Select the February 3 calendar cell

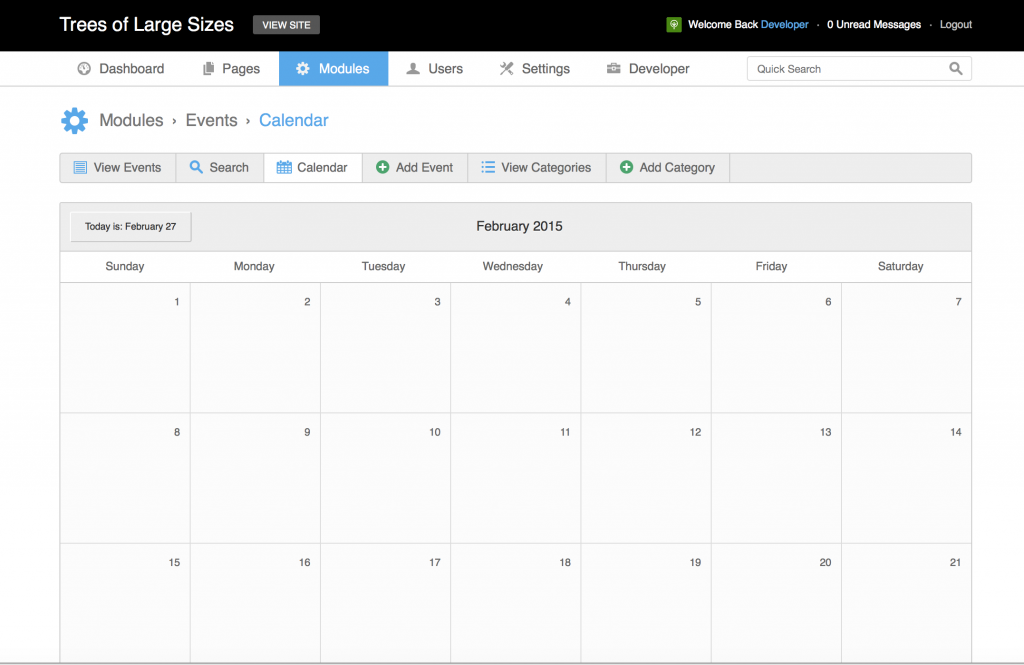(385, 348)
